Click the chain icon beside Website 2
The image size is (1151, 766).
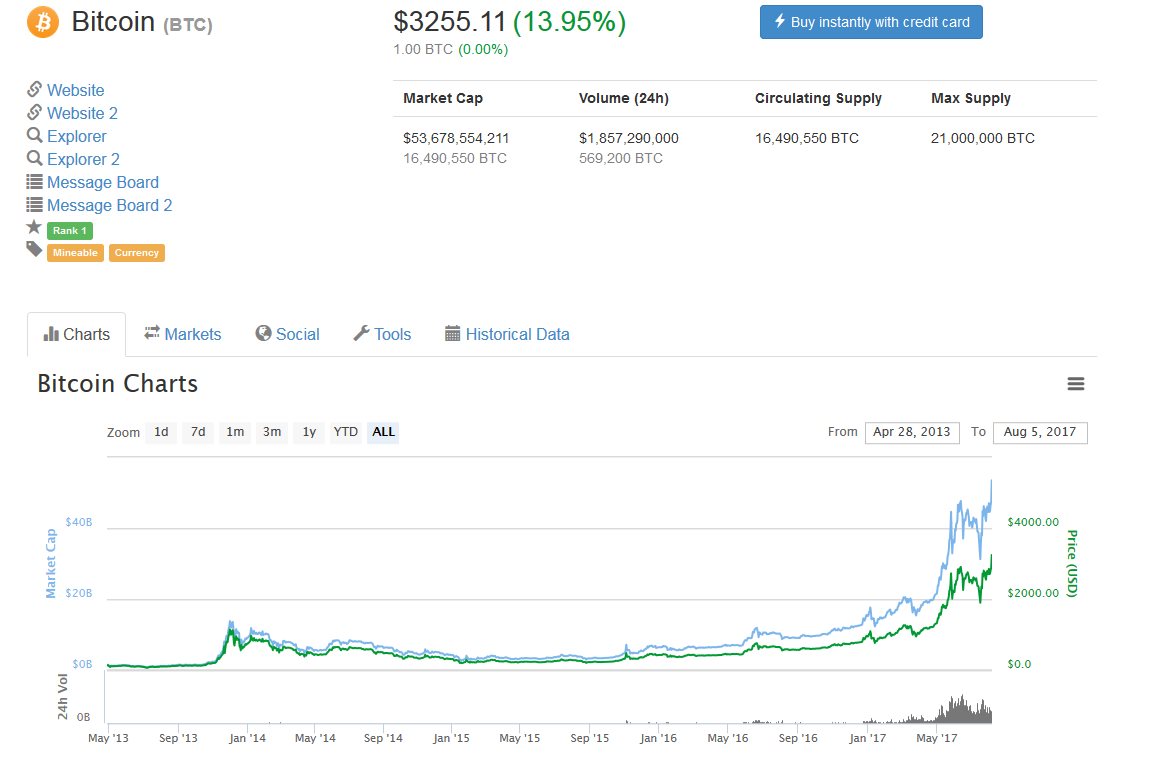[35, 112]
